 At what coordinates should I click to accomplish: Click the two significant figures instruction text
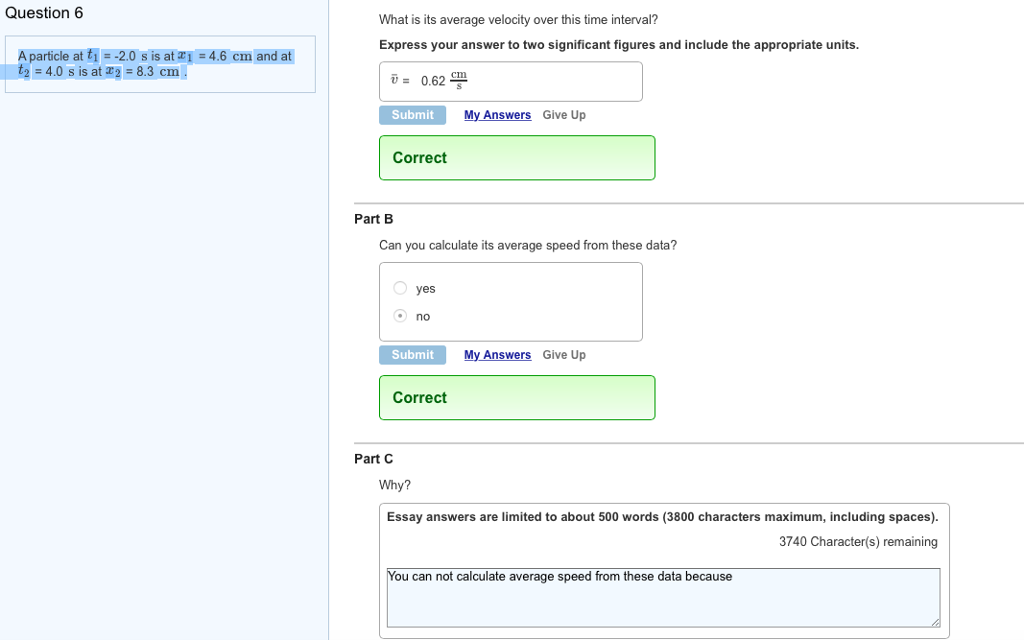pyautogui.click(x=618, y=45)
